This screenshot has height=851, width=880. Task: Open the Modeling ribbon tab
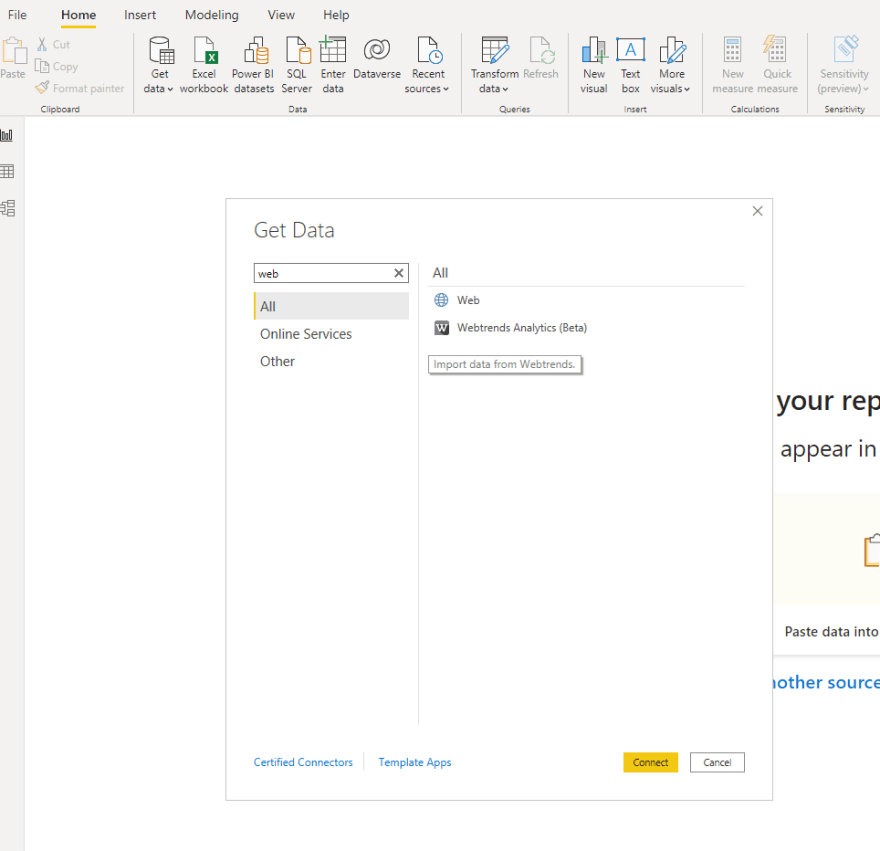(x=212, y=15)
